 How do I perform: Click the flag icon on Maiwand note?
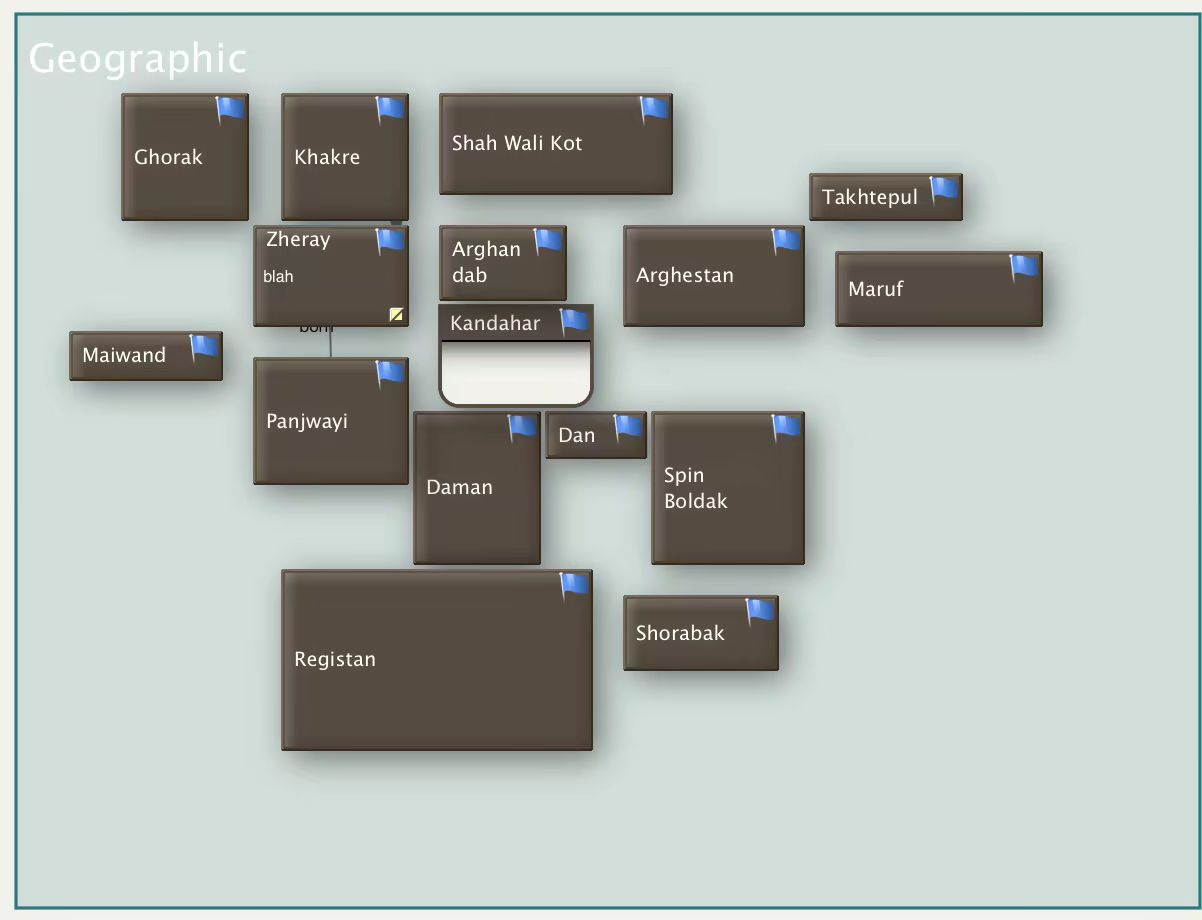204,347
